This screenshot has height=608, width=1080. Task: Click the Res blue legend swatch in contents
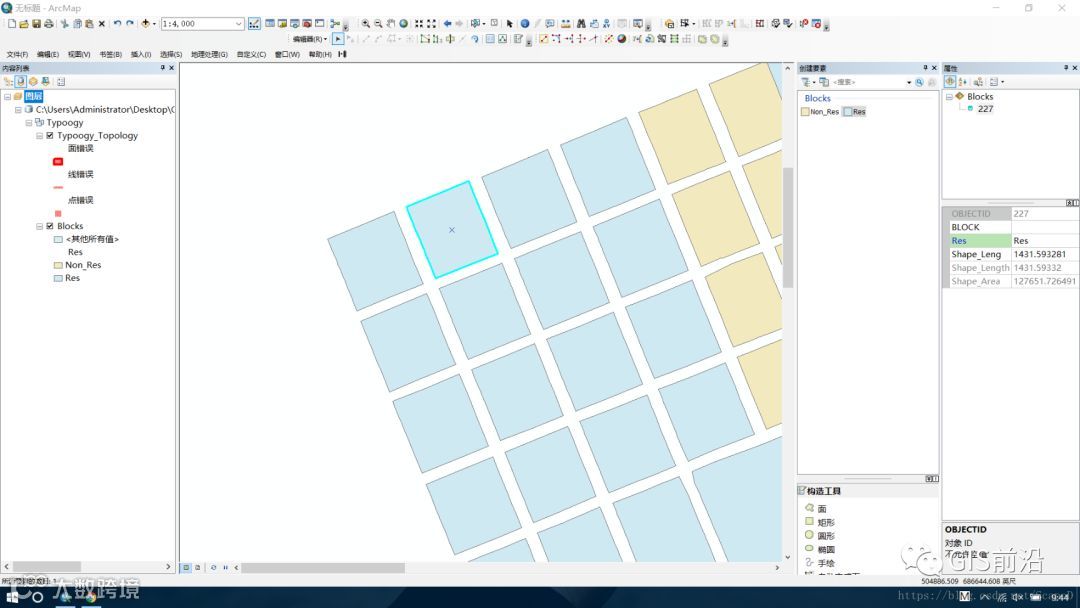[x=59, y=278]
